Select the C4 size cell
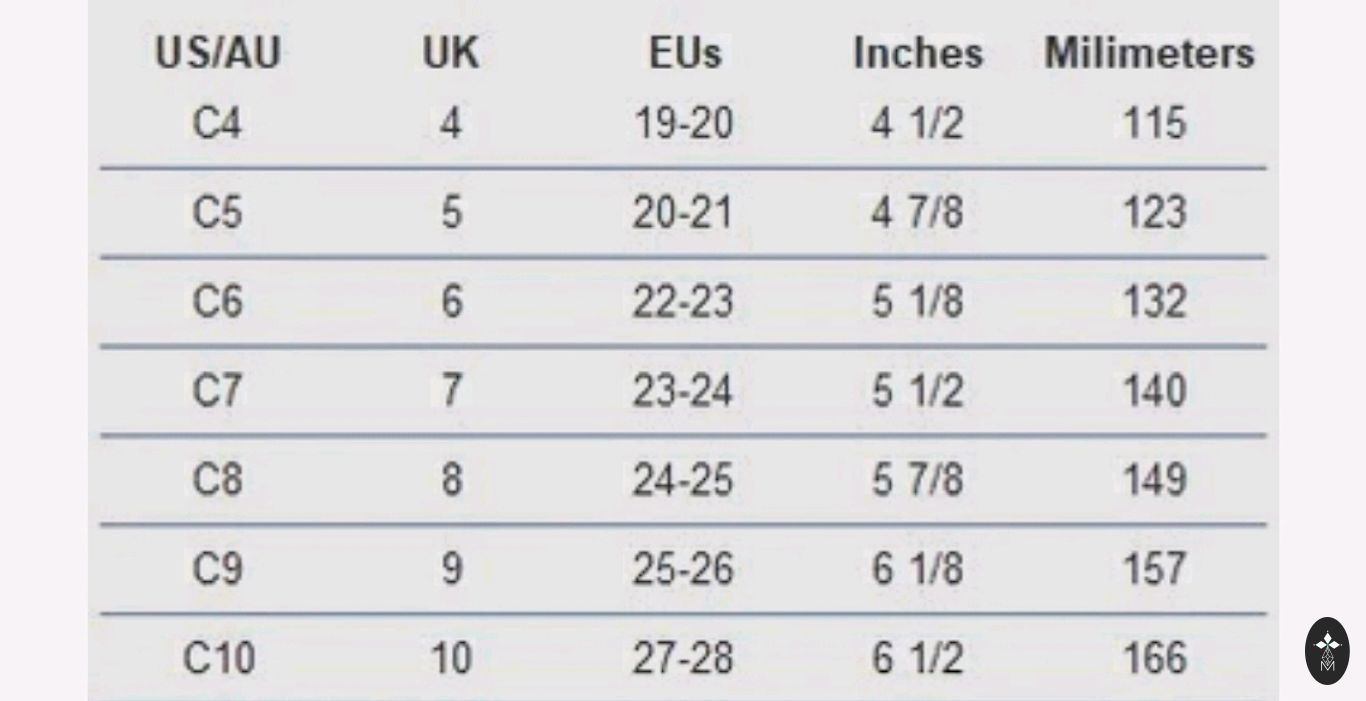Viewport: 1366px width, 701px height. pyautogui.click(x=217, y=124)
